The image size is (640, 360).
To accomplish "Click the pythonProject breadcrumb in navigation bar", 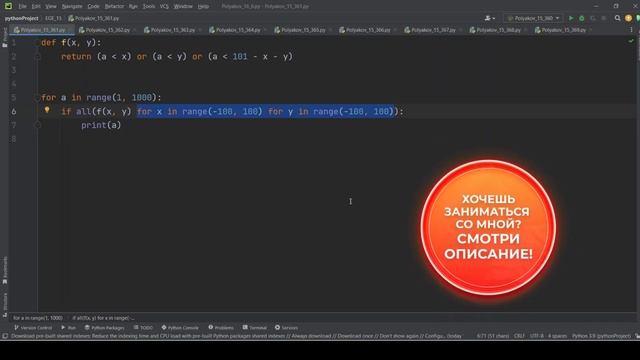I will point(22,18).
